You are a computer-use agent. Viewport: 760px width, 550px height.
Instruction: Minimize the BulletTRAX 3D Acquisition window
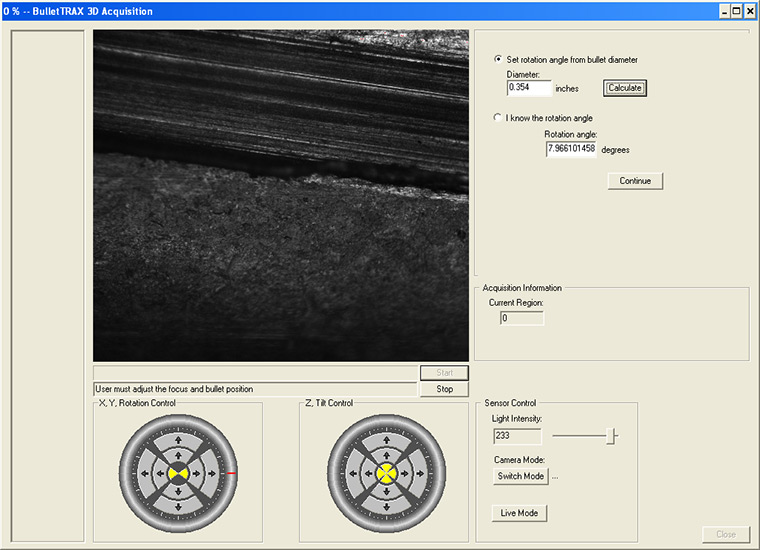coord(725,11)
